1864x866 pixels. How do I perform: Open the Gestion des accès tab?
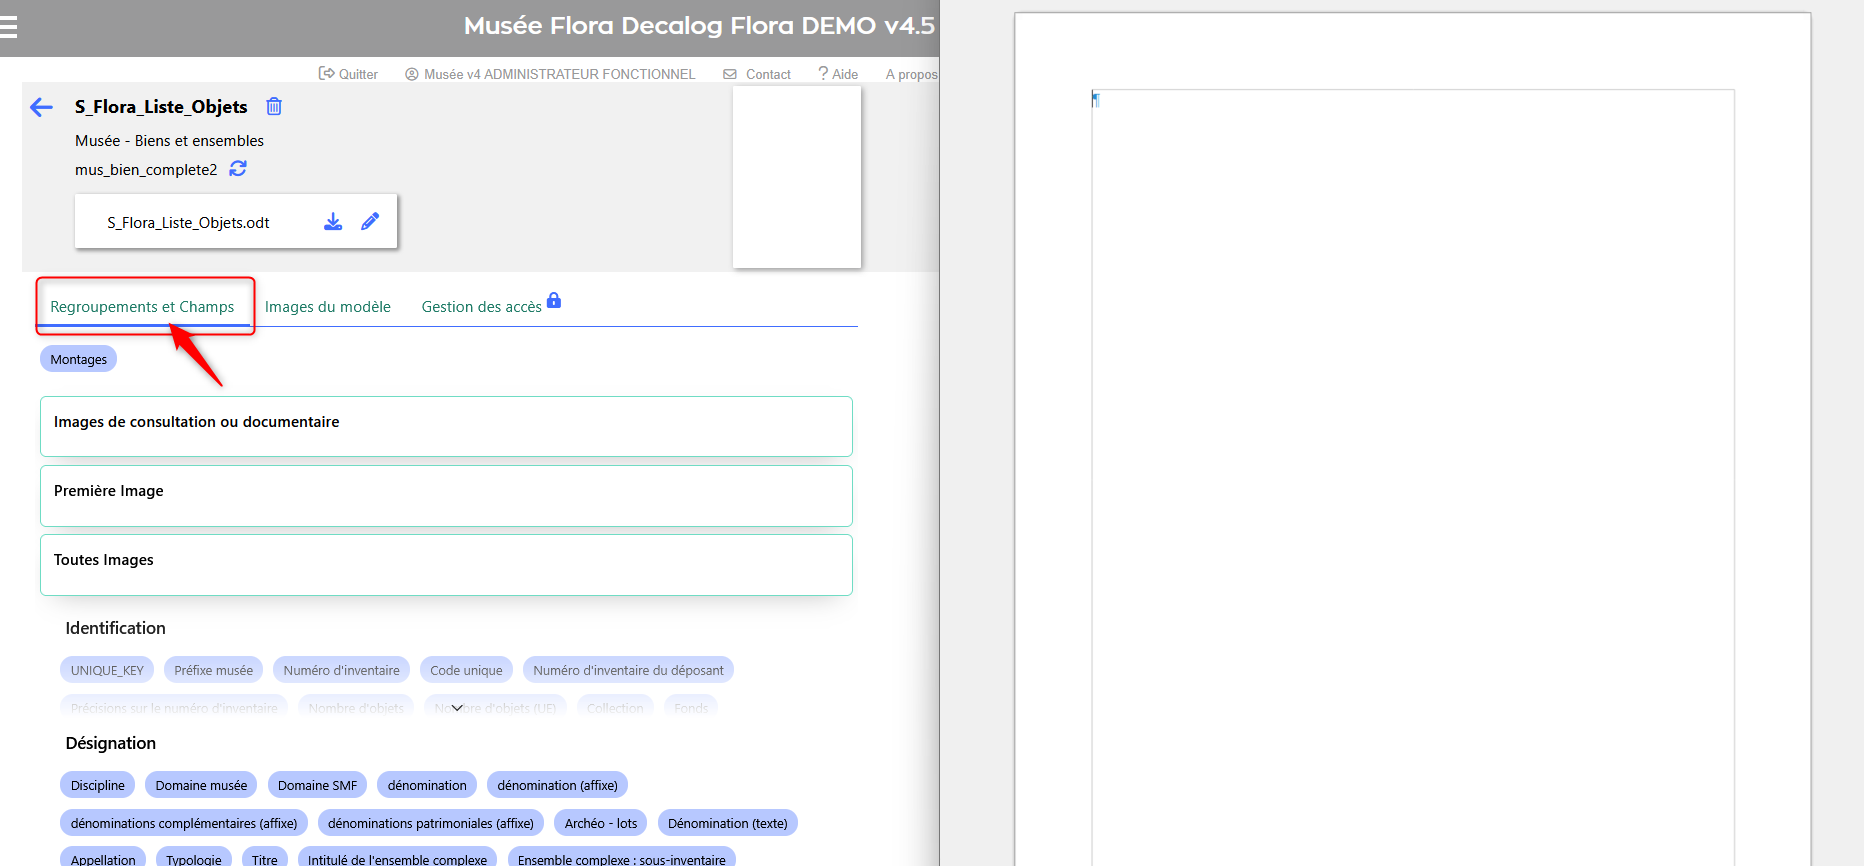pos(481,307)
